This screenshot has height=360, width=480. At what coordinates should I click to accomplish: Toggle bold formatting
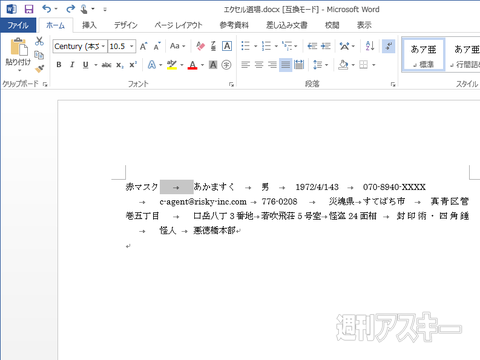tap(59, 65)
